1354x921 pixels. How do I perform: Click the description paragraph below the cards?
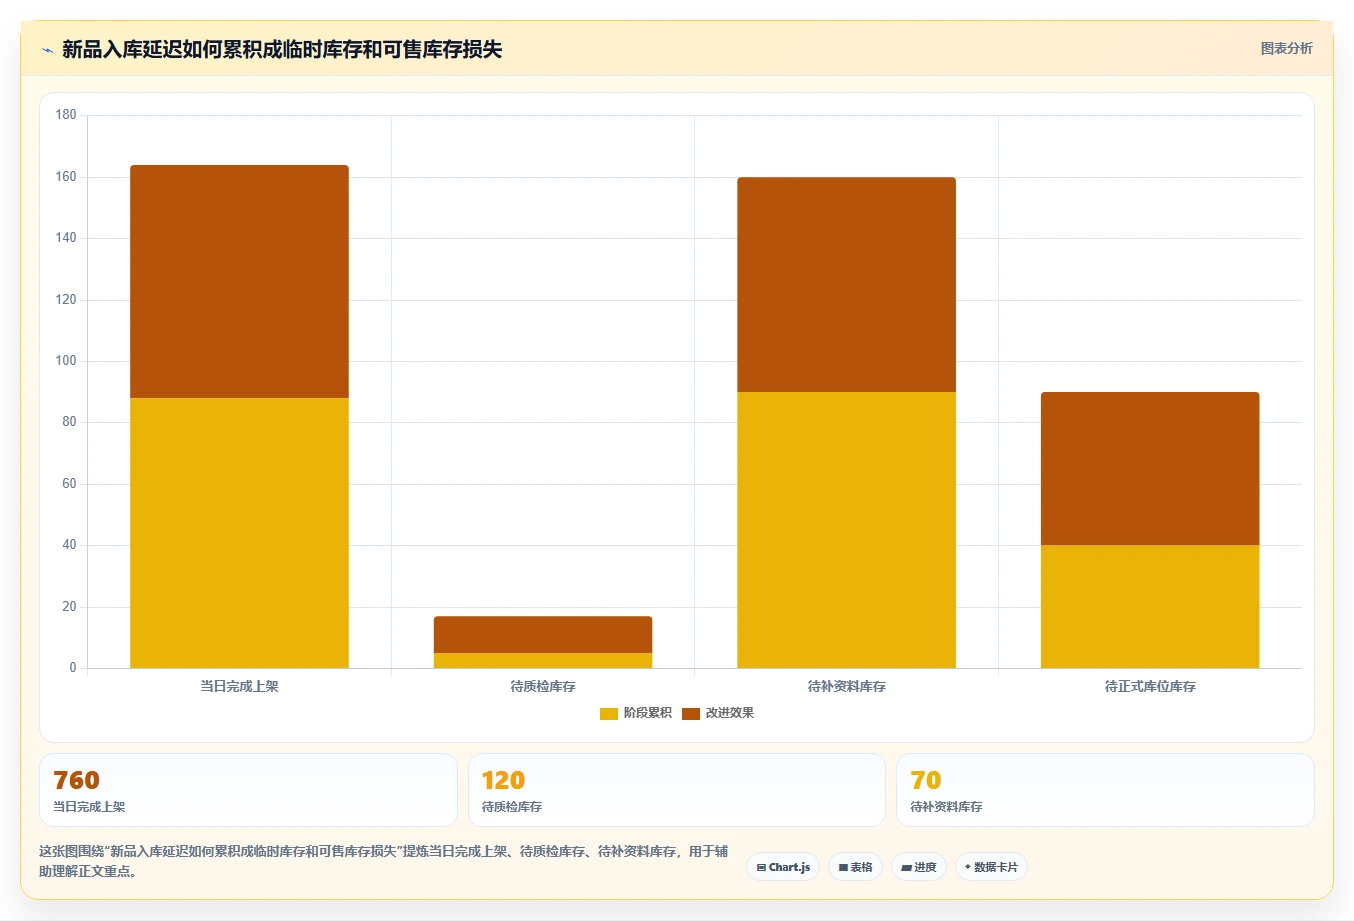tap(384, 861)
